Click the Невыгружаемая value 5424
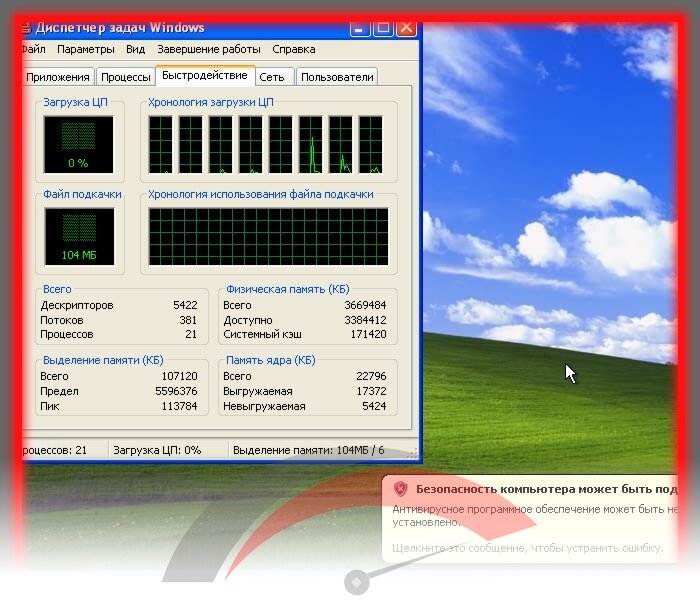The image size is (700, 600). [374, 406]
